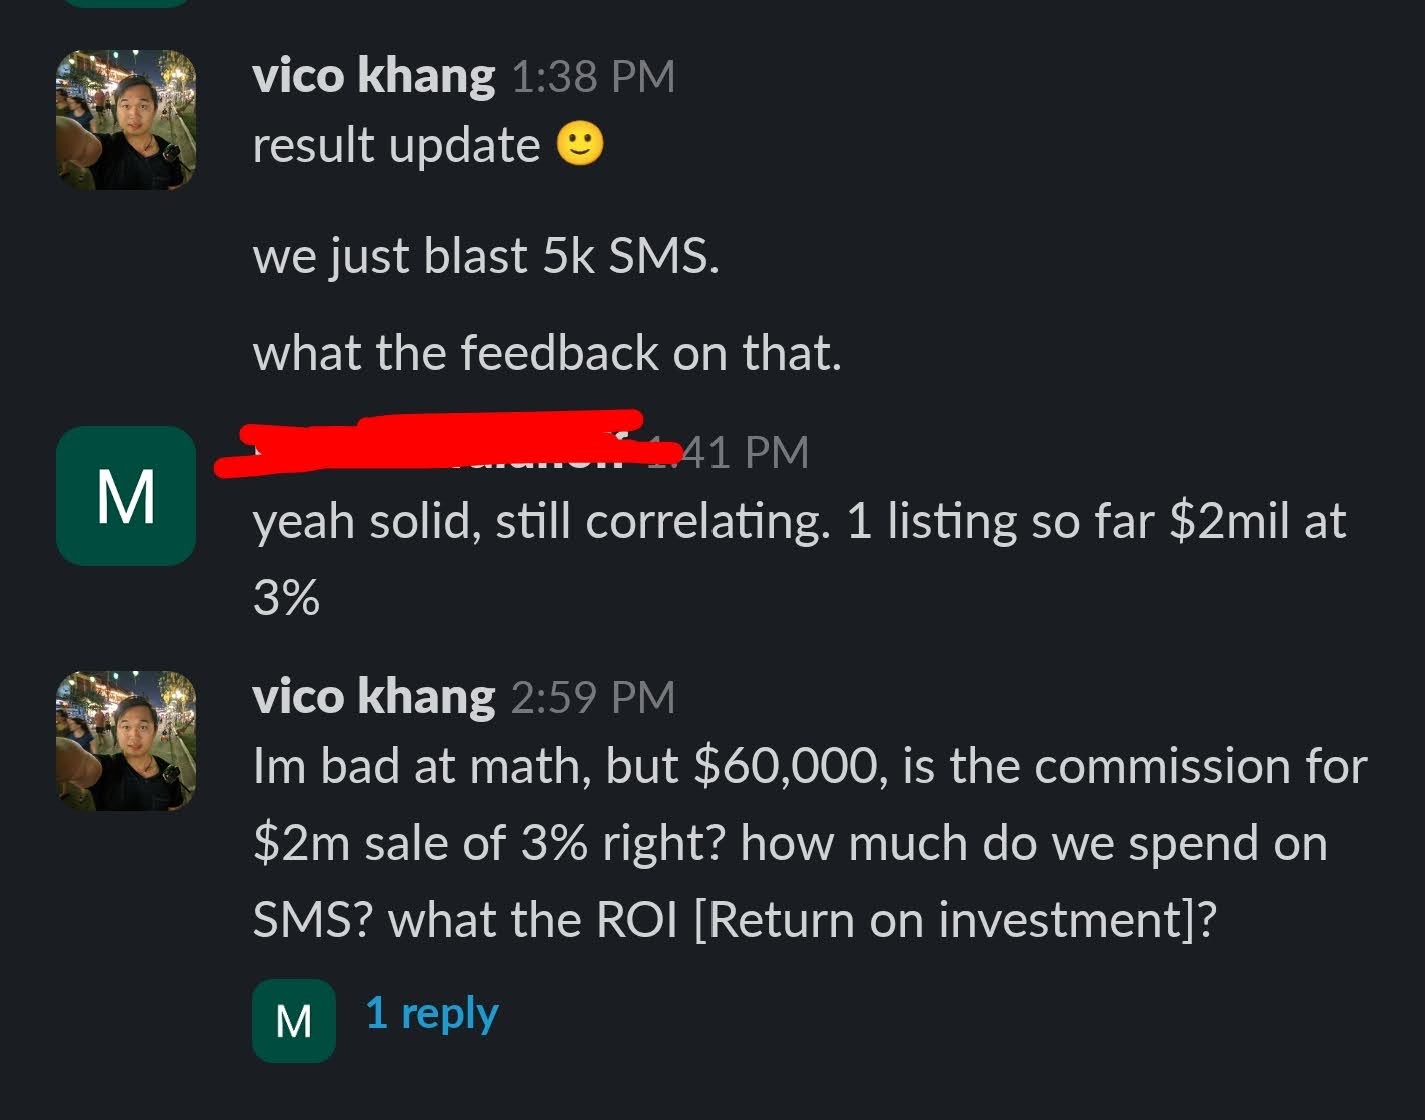Click vico khang name beside 2:59 PM
Image resolution: width=1425 pixels, height=1120 pixels.
click(373, 697)
